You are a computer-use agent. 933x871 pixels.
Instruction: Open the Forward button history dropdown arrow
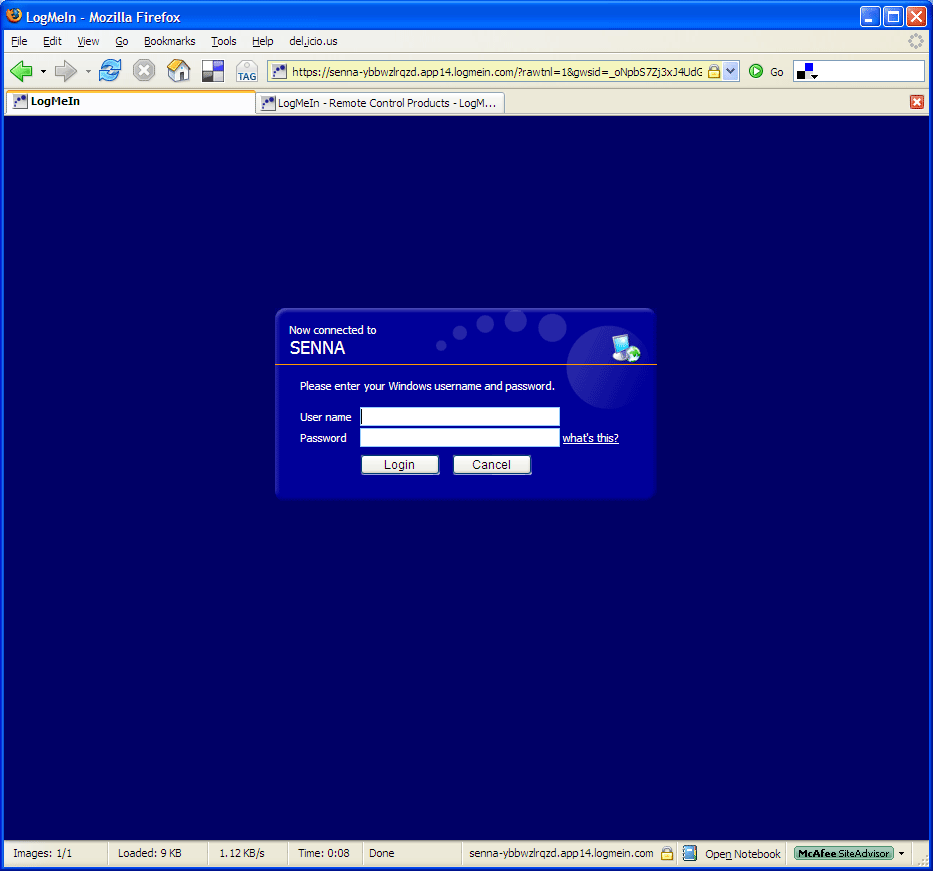click(88, 72)
